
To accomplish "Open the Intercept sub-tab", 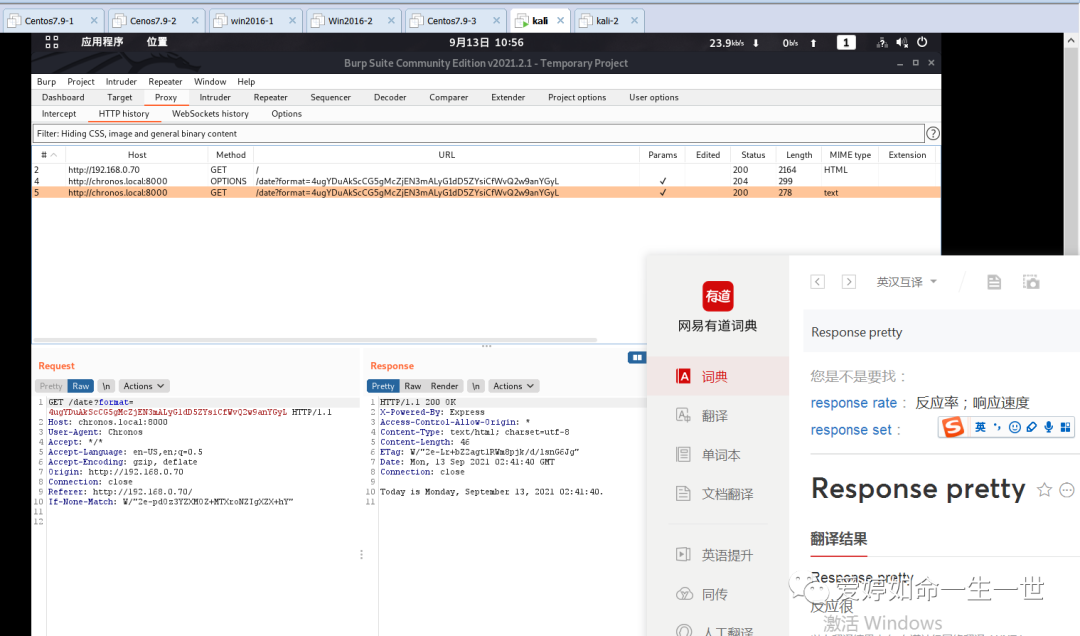I will [59, 114].
